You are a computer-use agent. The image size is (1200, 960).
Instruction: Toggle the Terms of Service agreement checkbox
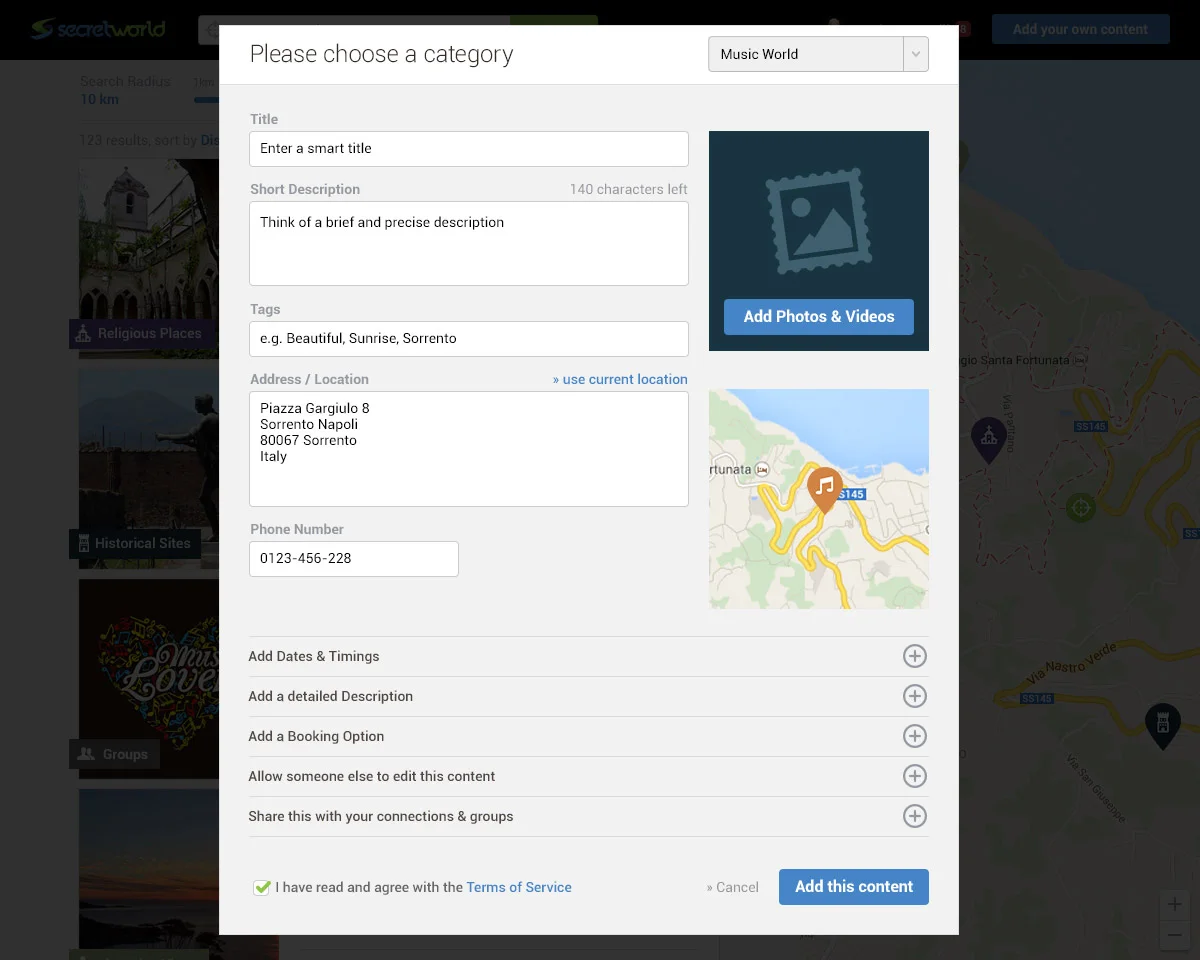coord(262,887)
